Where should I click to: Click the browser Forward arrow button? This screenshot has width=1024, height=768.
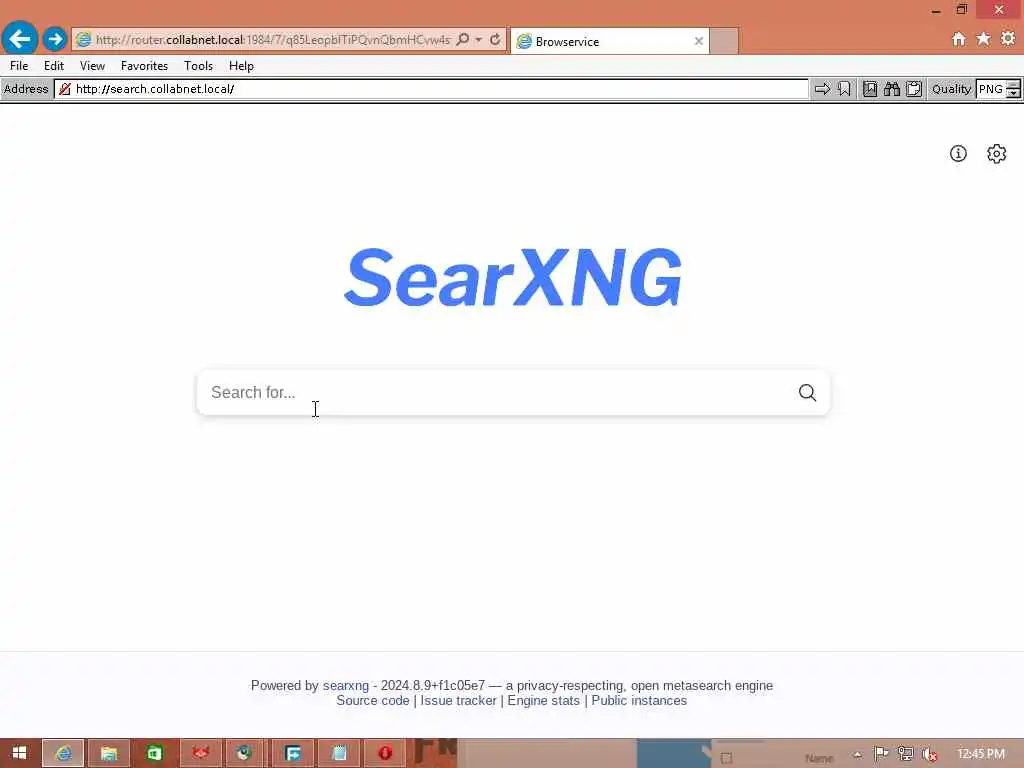point(55,39)
